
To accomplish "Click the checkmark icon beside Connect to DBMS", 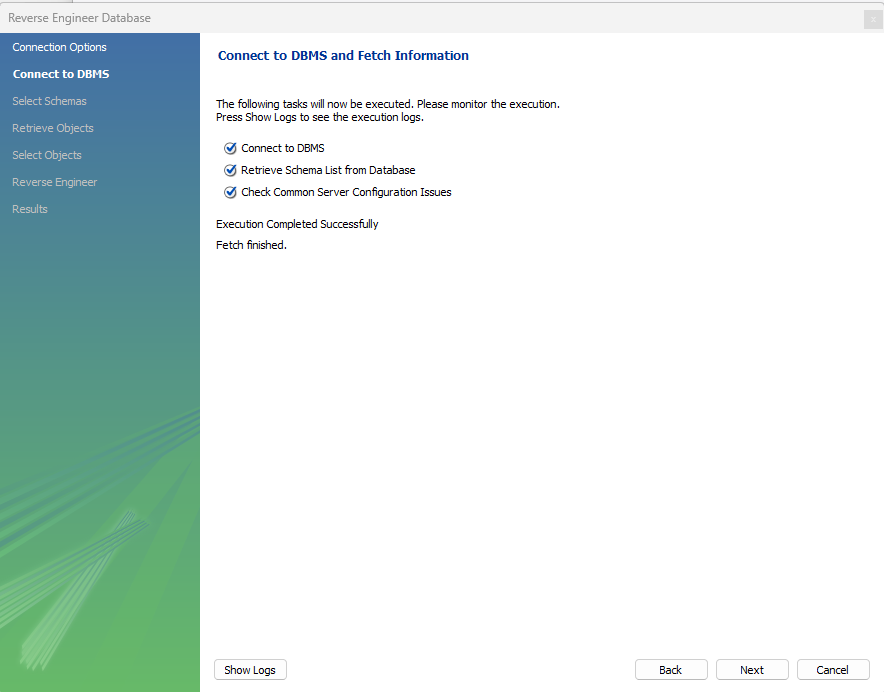I will click(x=230, y=148).
